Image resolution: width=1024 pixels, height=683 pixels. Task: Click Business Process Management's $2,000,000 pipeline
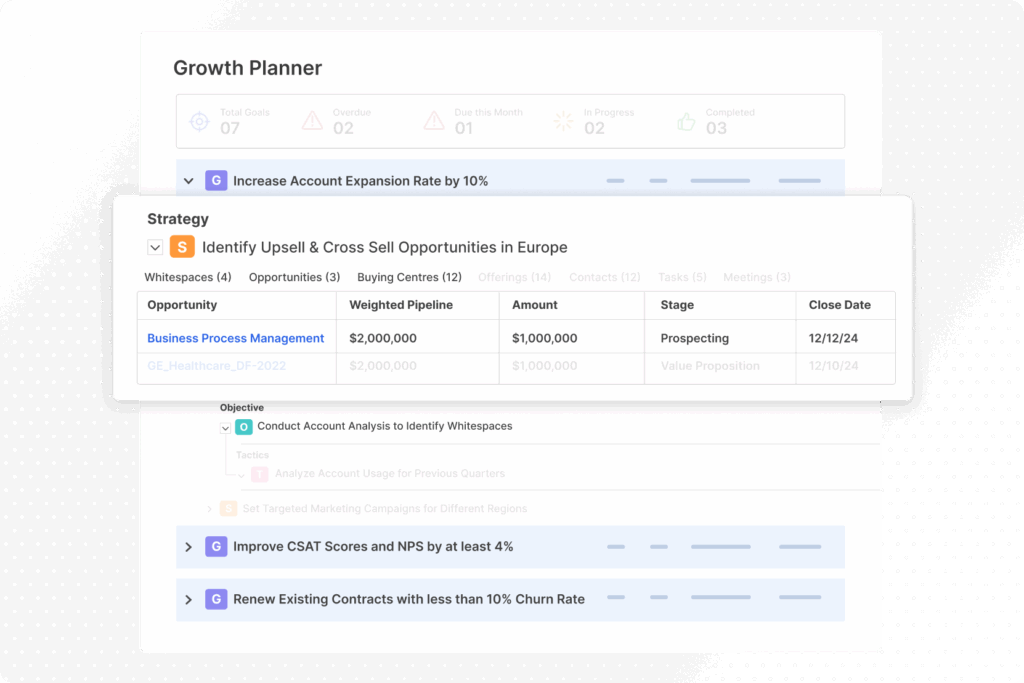[383, 338]
